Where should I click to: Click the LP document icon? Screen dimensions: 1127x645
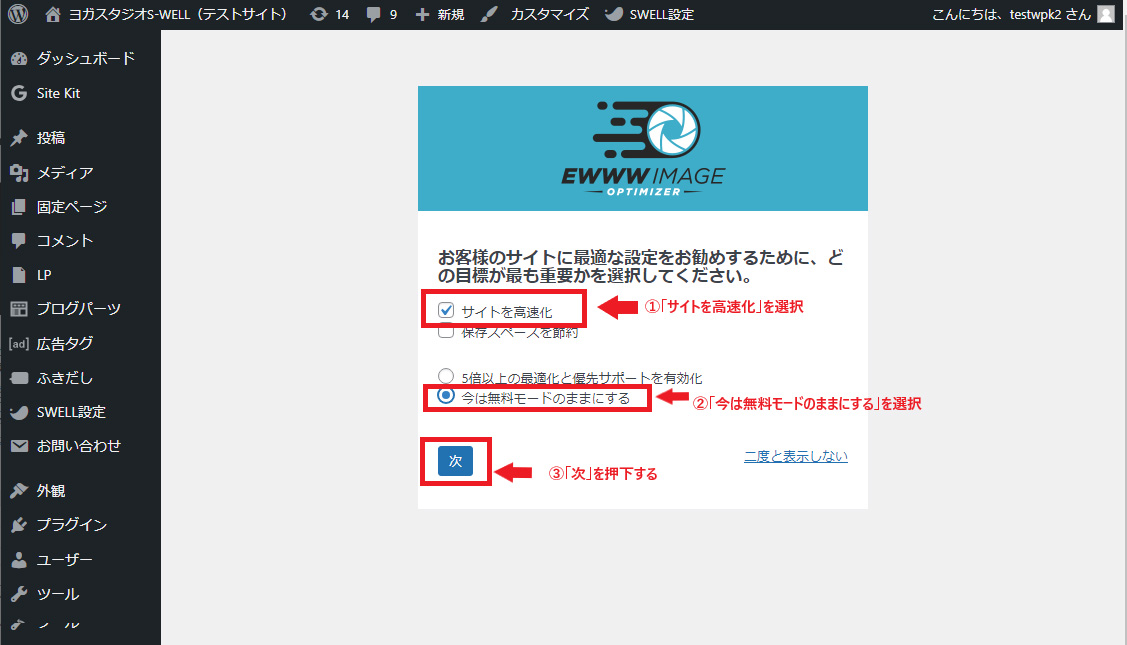click(19, 275)
